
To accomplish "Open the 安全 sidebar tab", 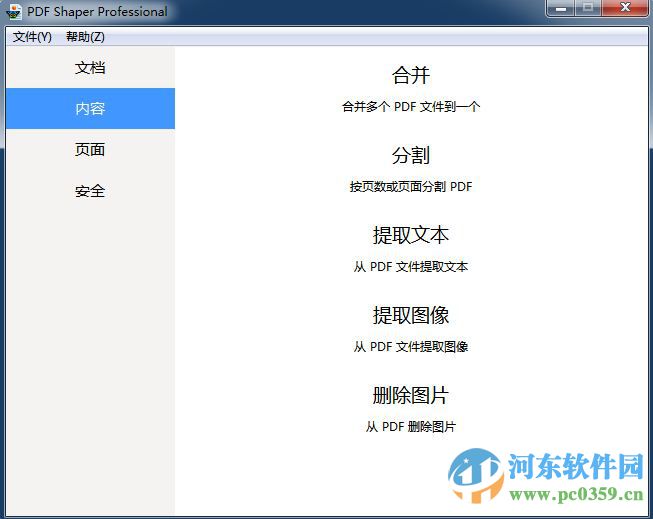I will point(90,191).
